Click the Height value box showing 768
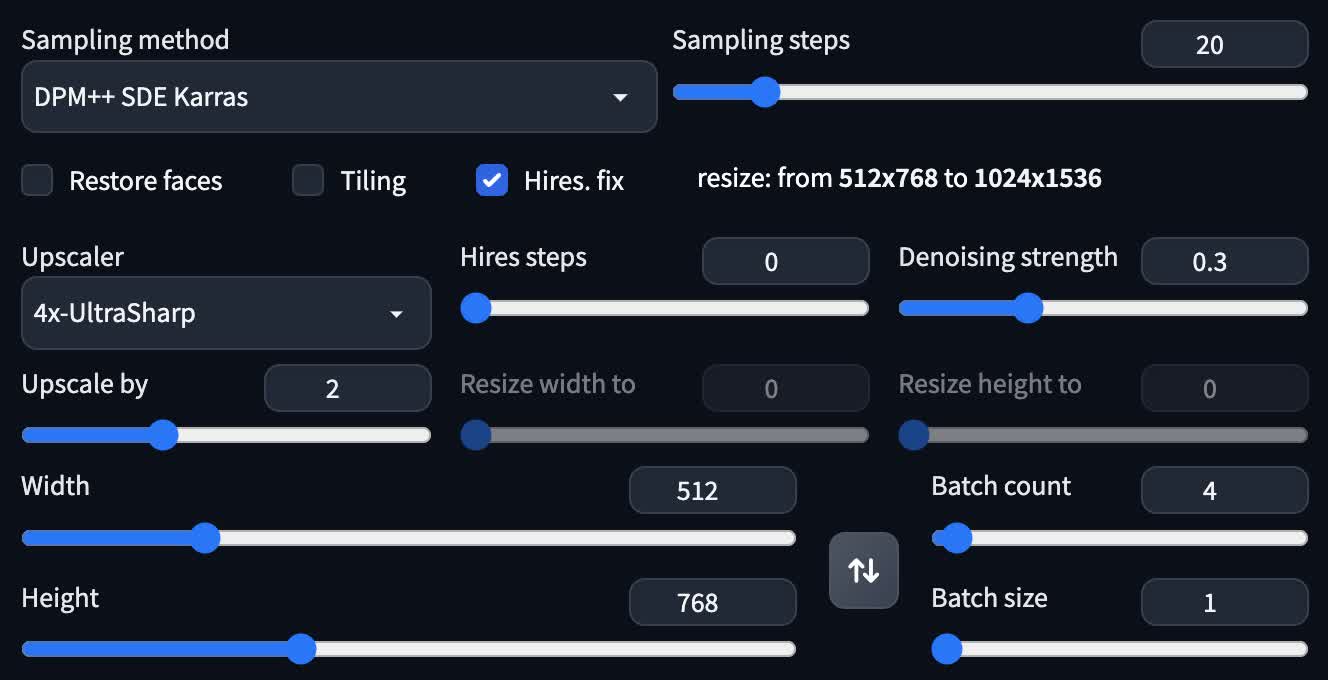The height and width of the screenshot is (680, 1328). coord(712,602)
